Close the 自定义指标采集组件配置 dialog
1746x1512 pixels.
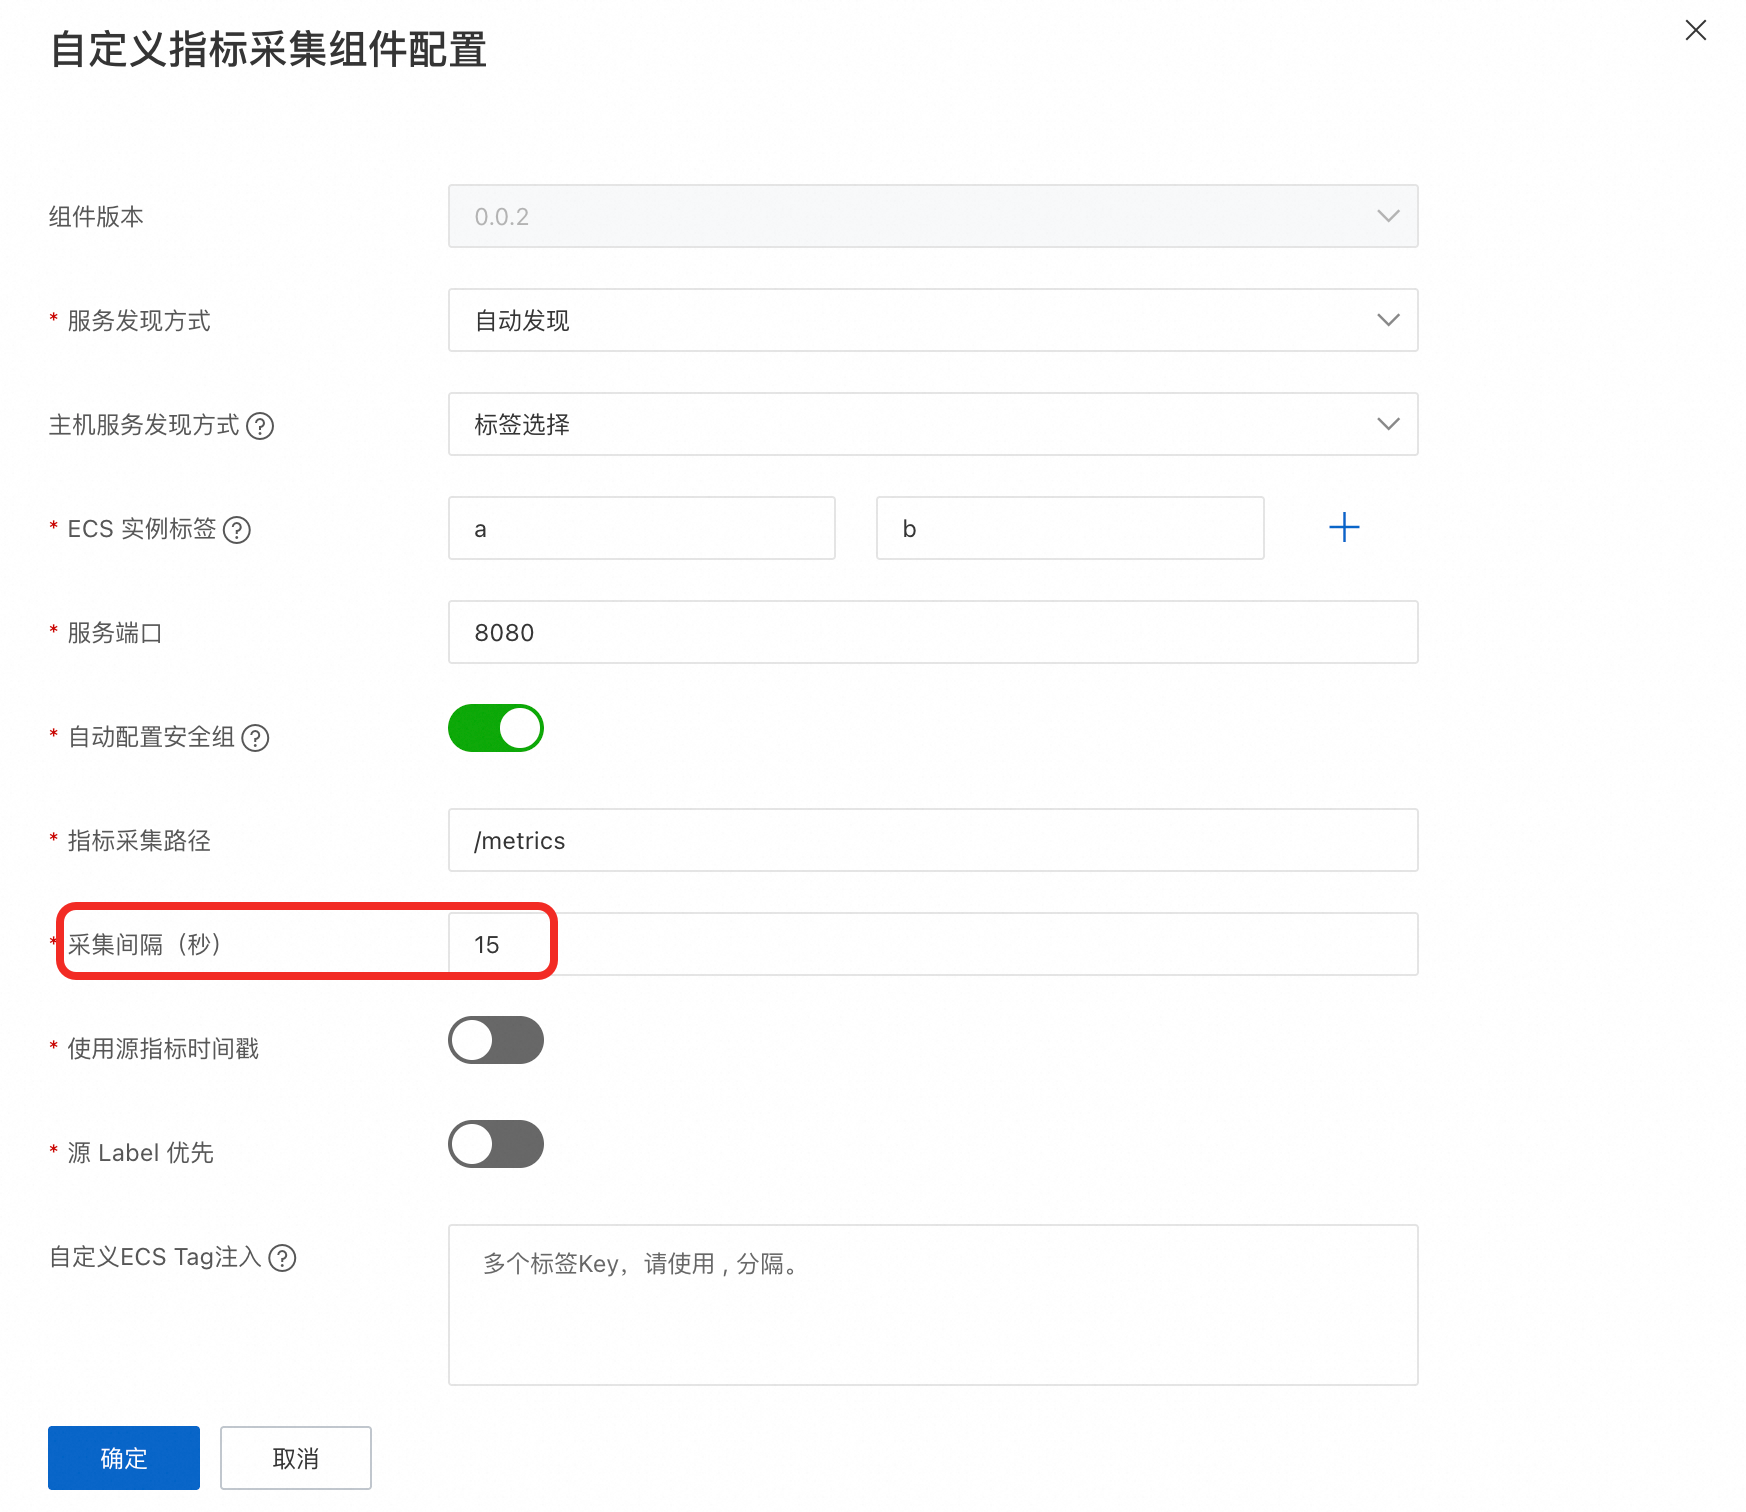(x=1695, y=31)
